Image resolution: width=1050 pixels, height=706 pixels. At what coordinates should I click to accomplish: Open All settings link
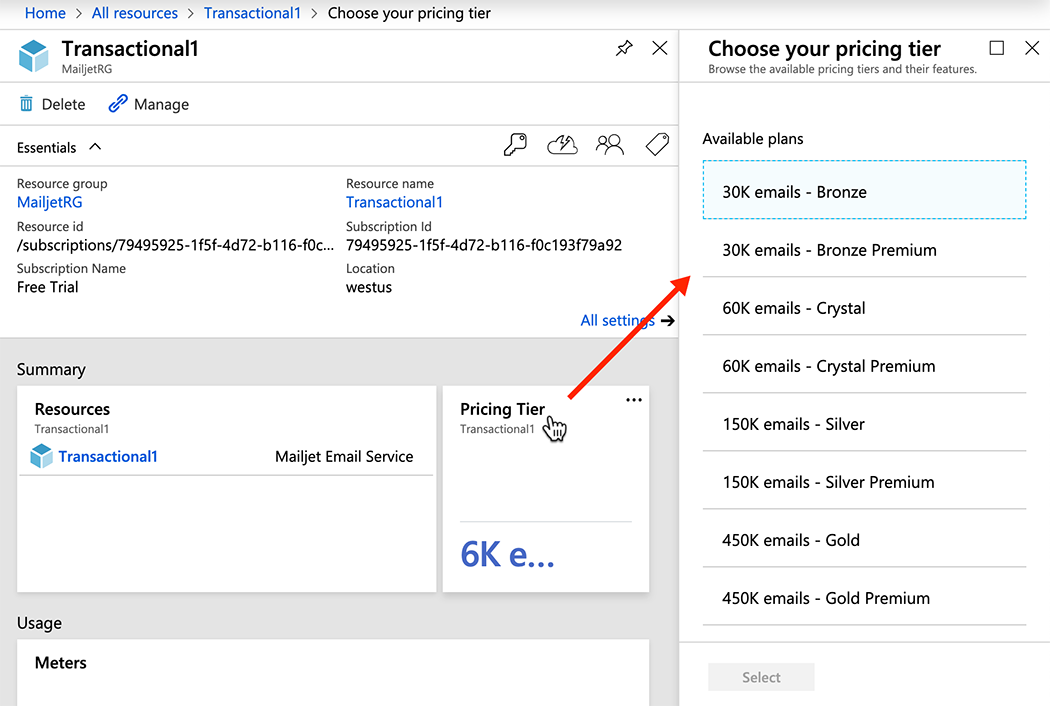click(x=617, y=320)
